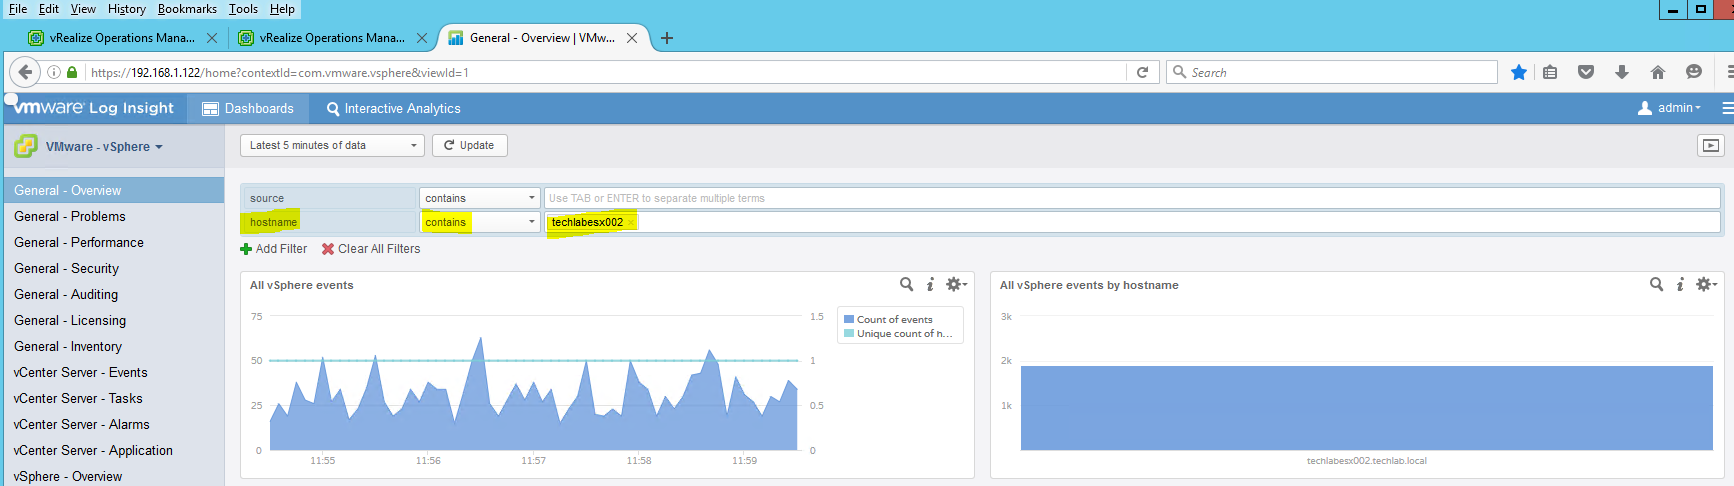Open Interactive Analytics for All vSphere events chart
Image resolution: width=1734 pixels, height=486 pixels.
(906, 285)
